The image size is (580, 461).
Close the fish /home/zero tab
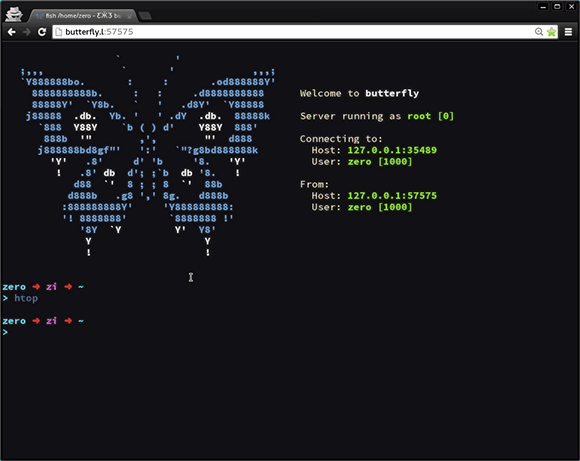click(129, 17)
